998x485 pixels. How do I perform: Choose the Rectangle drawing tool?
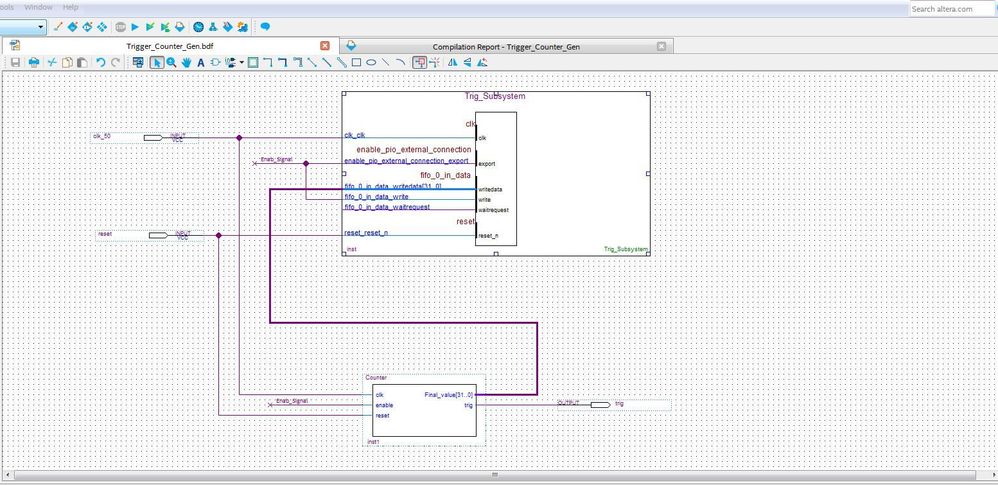355,62
